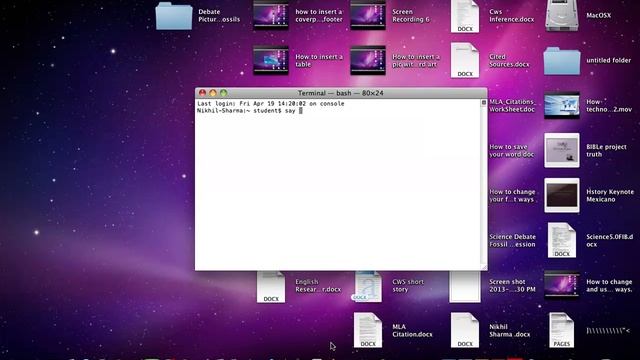Click the Terminal window title bar
Screen dimensions: 640x360
341,93
